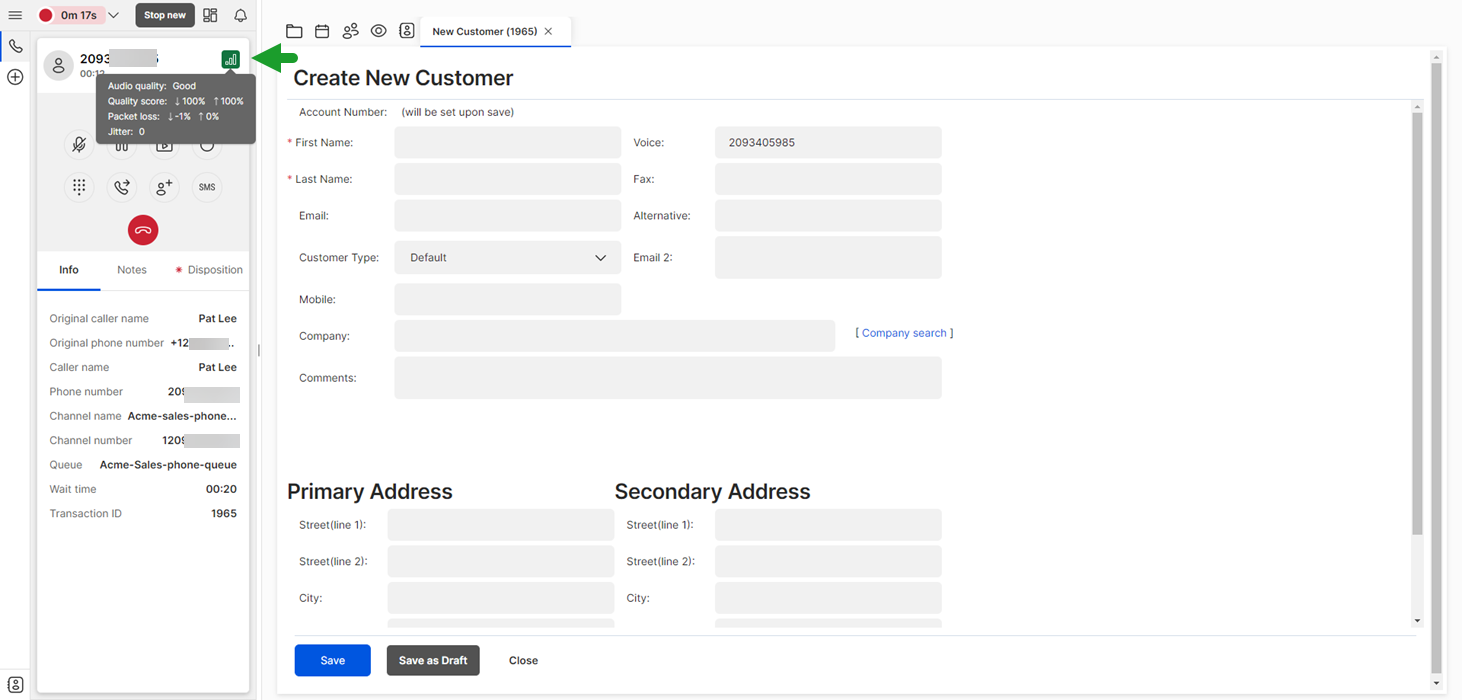
Task: Click the panel divider collapse handle
Action: tap(259, 350)
